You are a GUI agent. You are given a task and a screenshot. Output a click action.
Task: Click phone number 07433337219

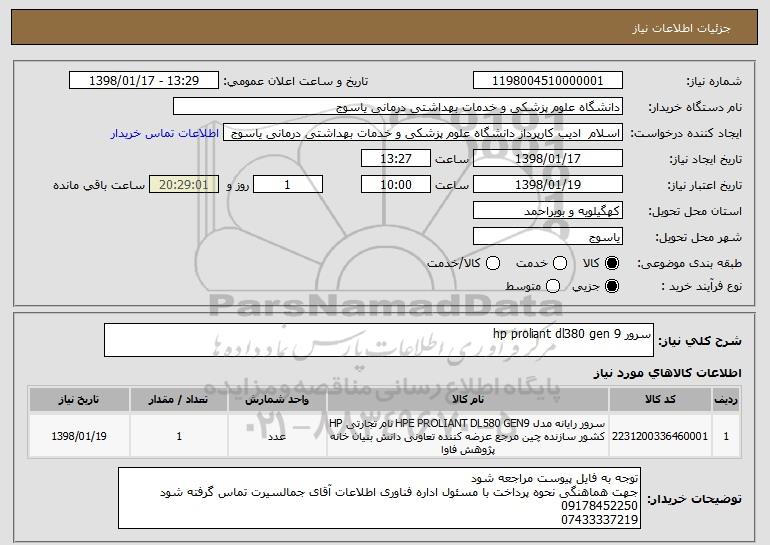(599, 519)
